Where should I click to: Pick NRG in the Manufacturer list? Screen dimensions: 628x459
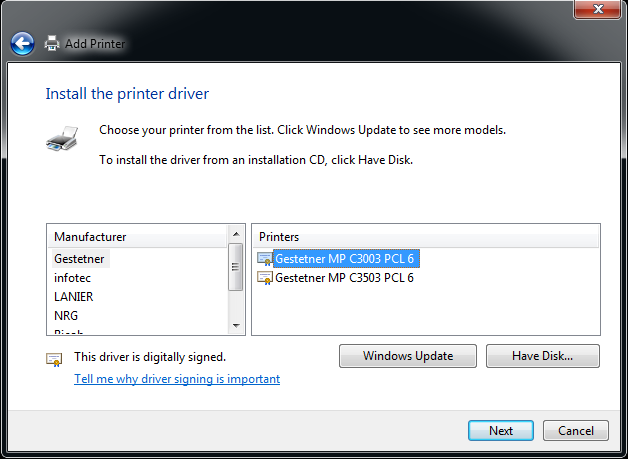tap(66, 316)
